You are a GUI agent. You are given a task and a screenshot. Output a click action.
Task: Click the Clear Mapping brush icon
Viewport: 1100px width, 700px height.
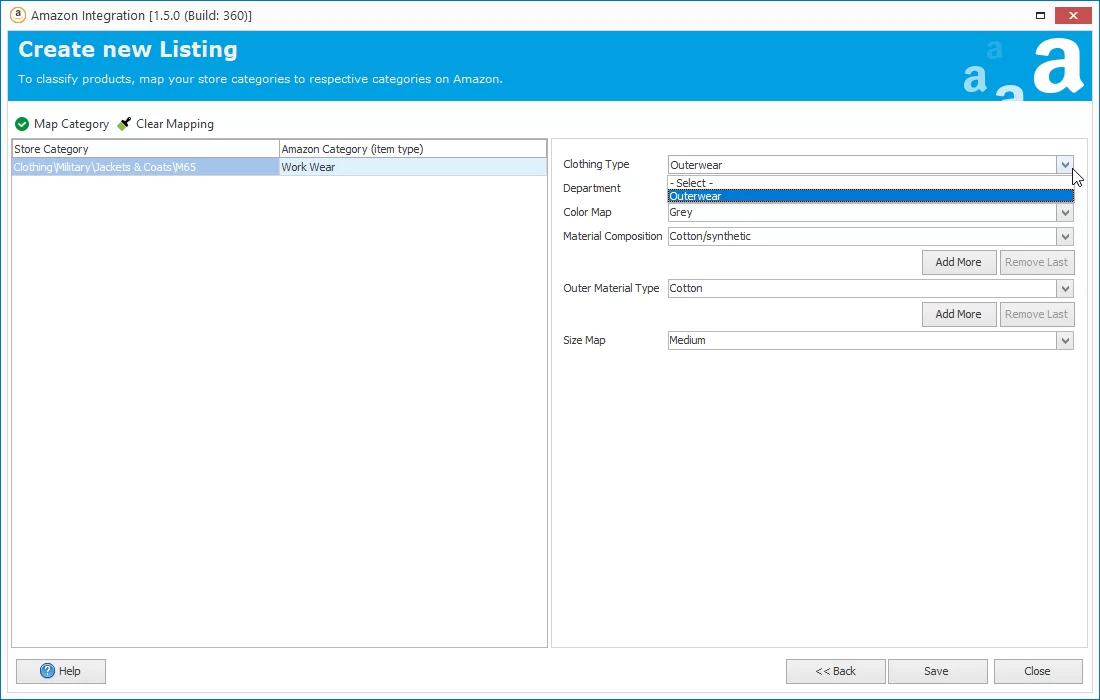click(124, 124)
